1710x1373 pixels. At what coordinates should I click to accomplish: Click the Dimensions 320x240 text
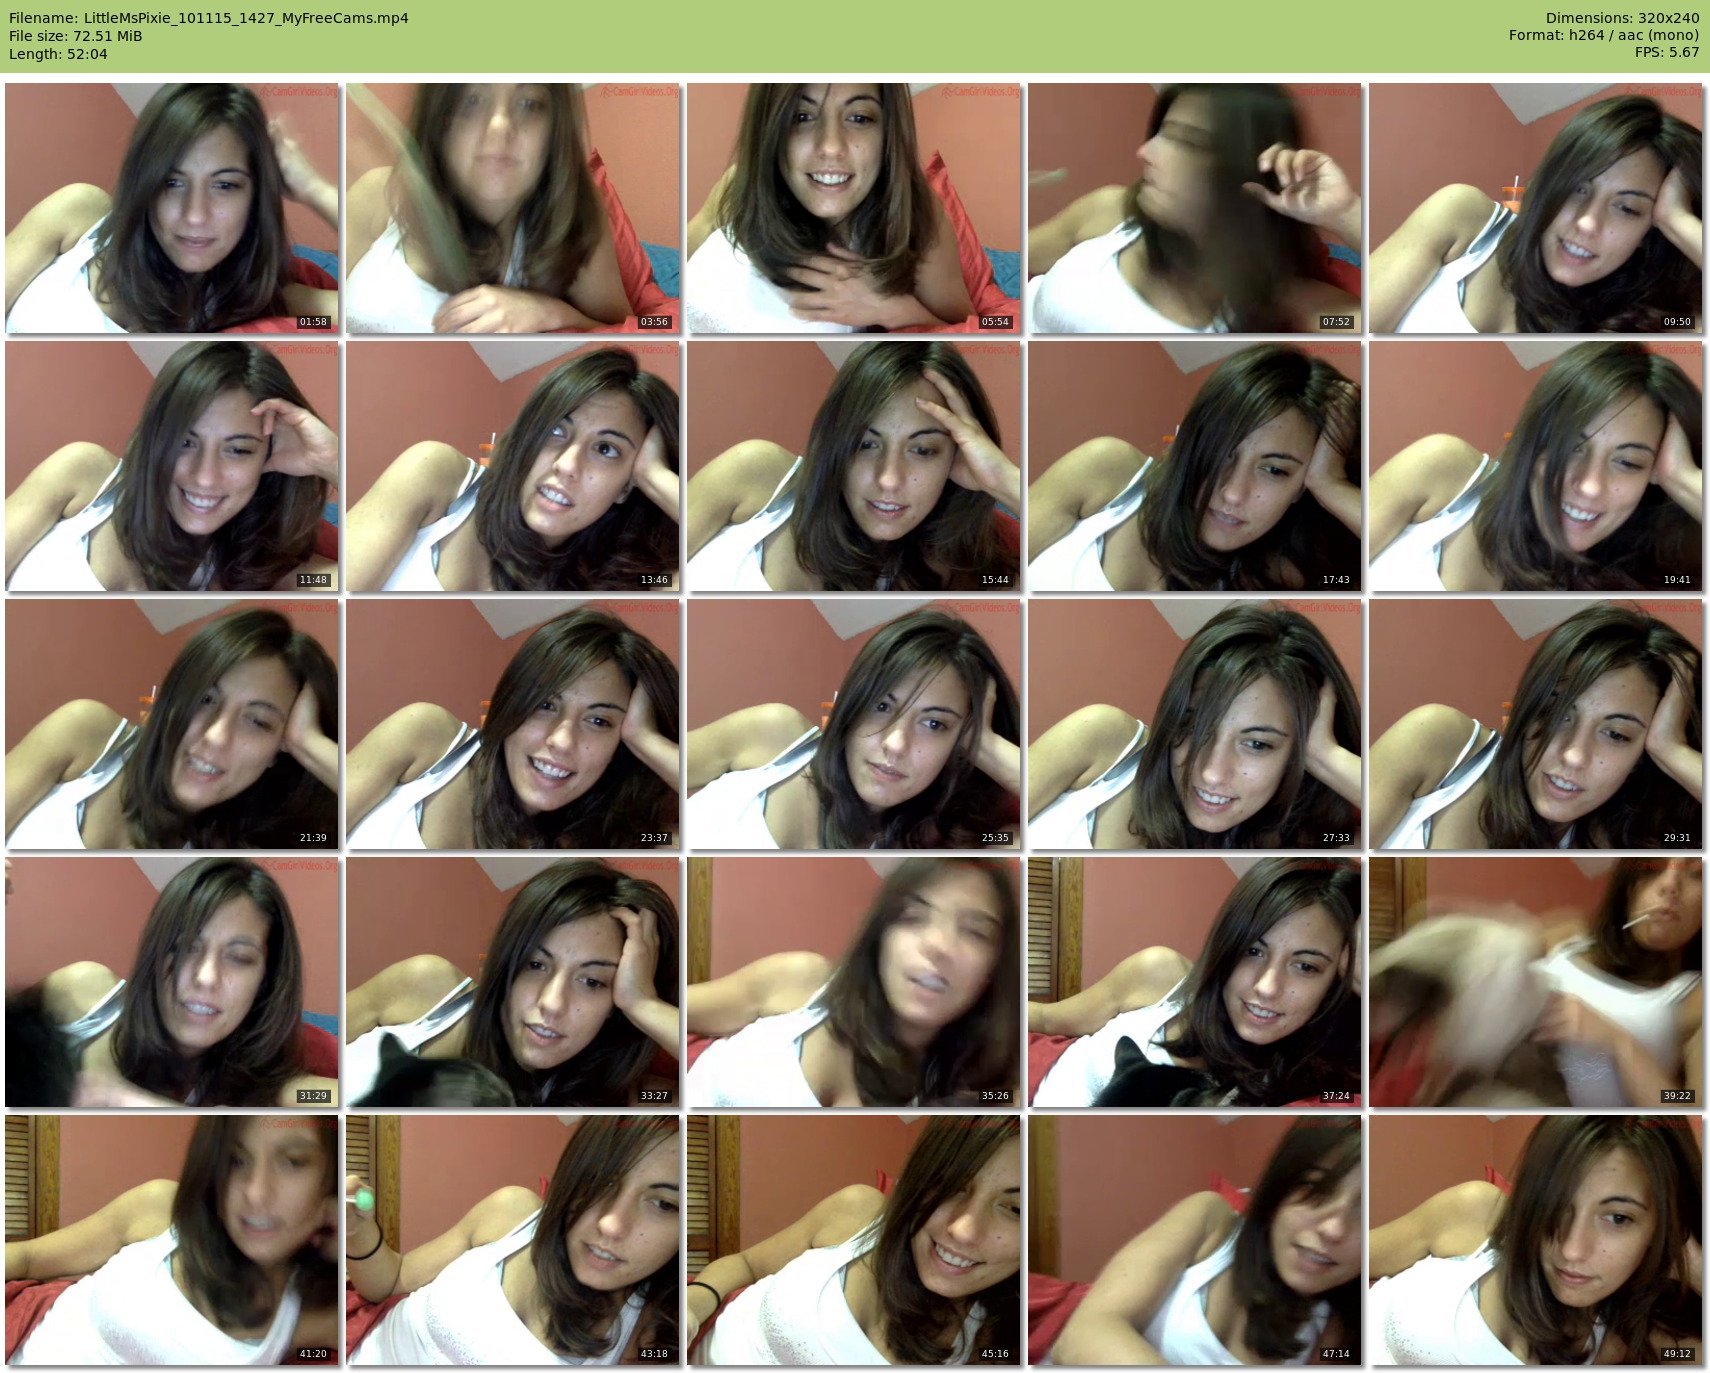[1622, 18]
